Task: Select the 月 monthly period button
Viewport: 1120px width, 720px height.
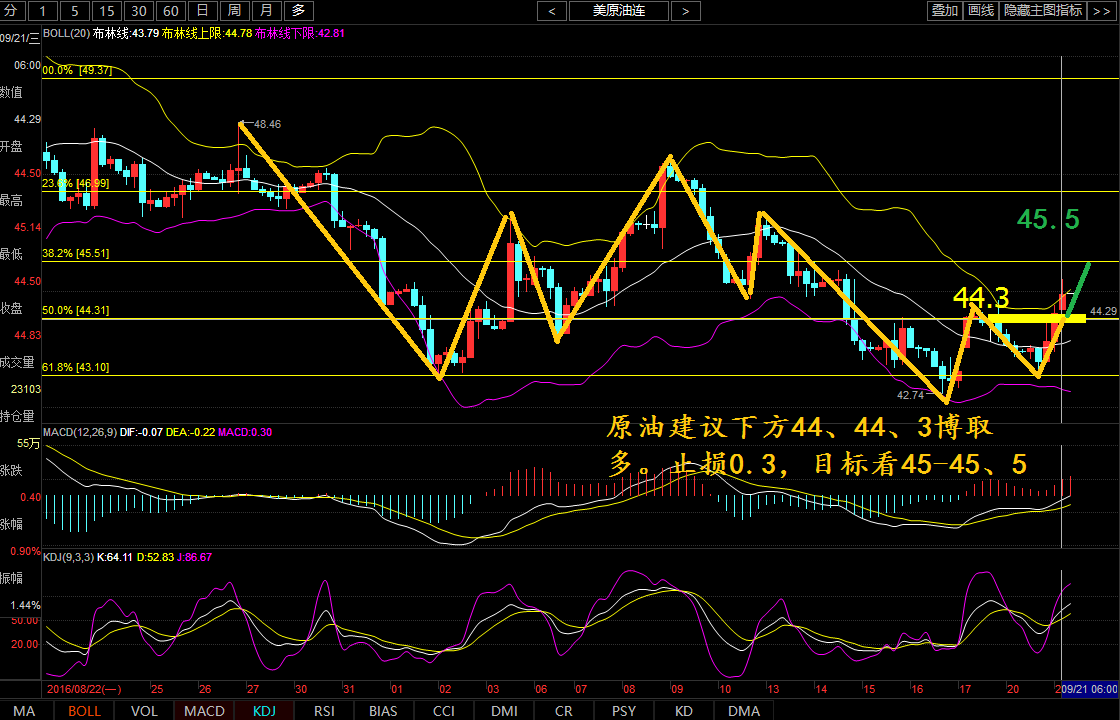Action: point(265,11)
